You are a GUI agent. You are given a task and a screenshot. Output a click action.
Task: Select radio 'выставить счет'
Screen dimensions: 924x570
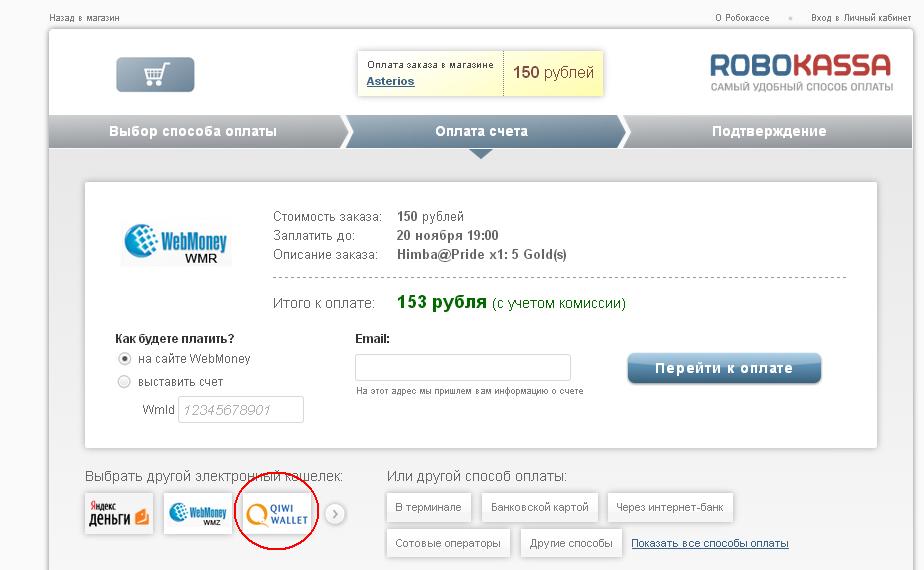point(124,382)
